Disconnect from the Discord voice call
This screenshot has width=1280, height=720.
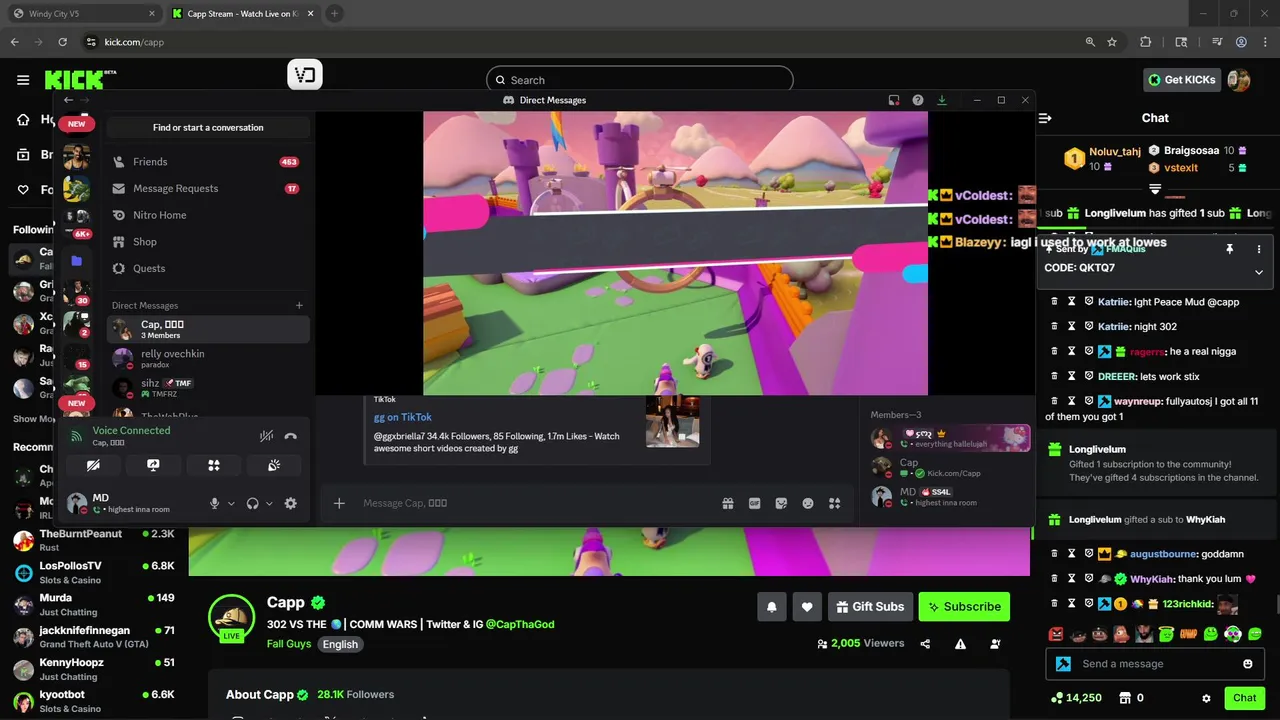coord(291,436)
